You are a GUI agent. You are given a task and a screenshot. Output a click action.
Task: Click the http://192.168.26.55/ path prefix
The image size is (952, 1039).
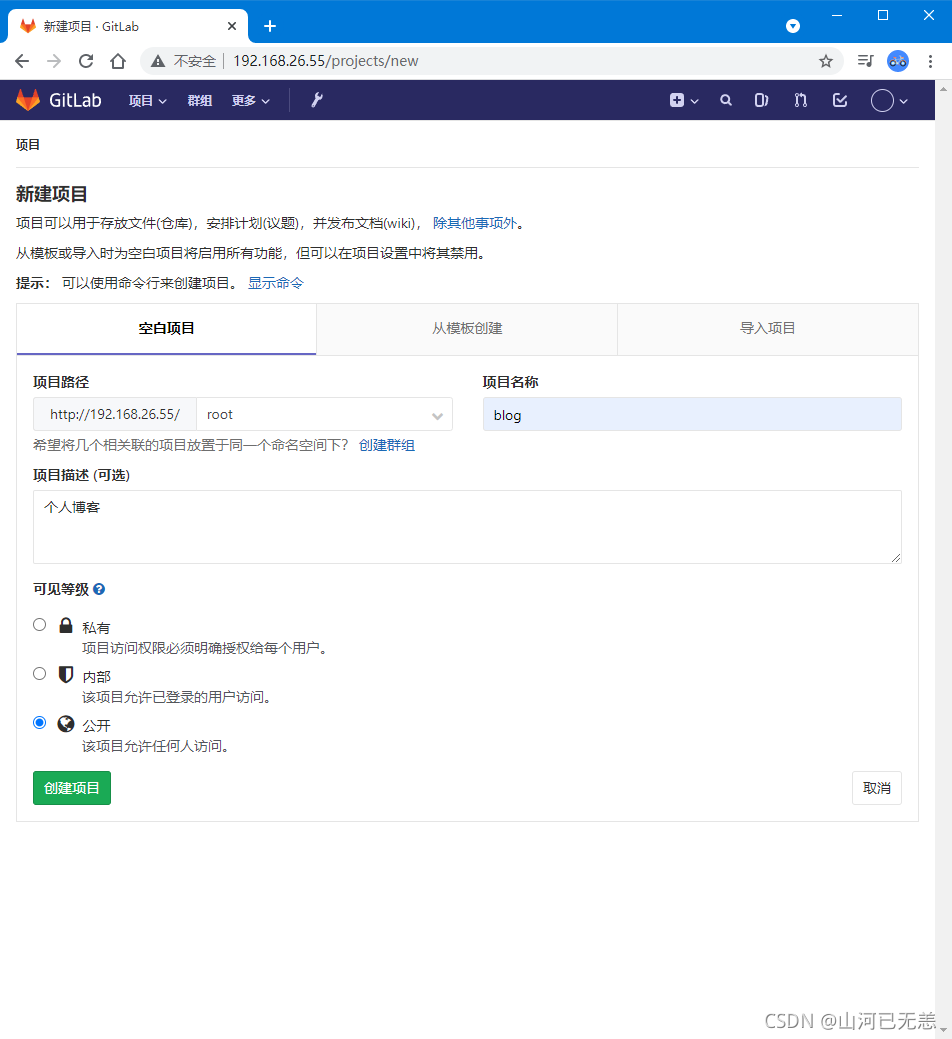(115, 414)
